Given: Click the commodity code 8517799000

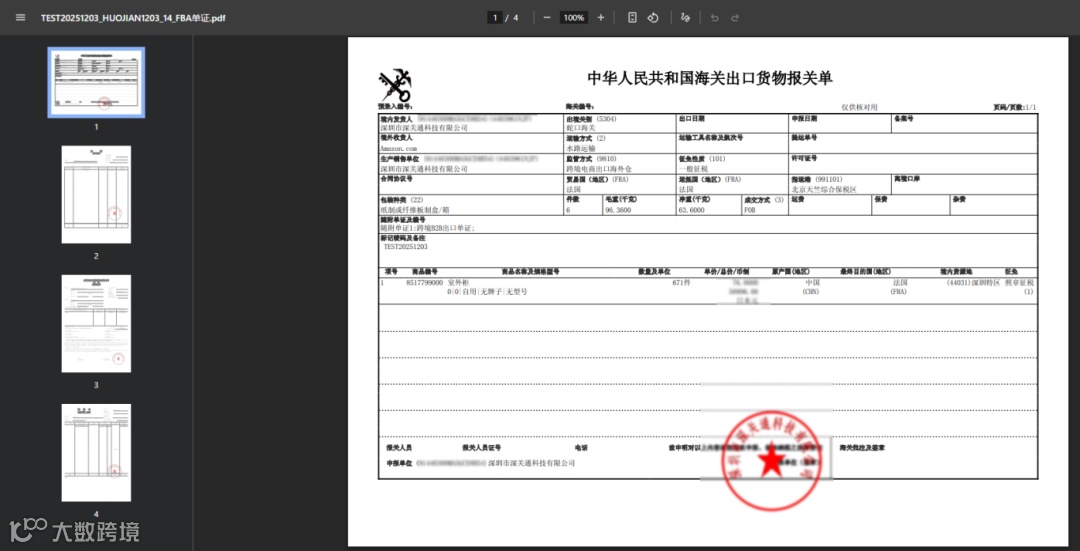Looking at the screenshot, I should pos(425,283).
